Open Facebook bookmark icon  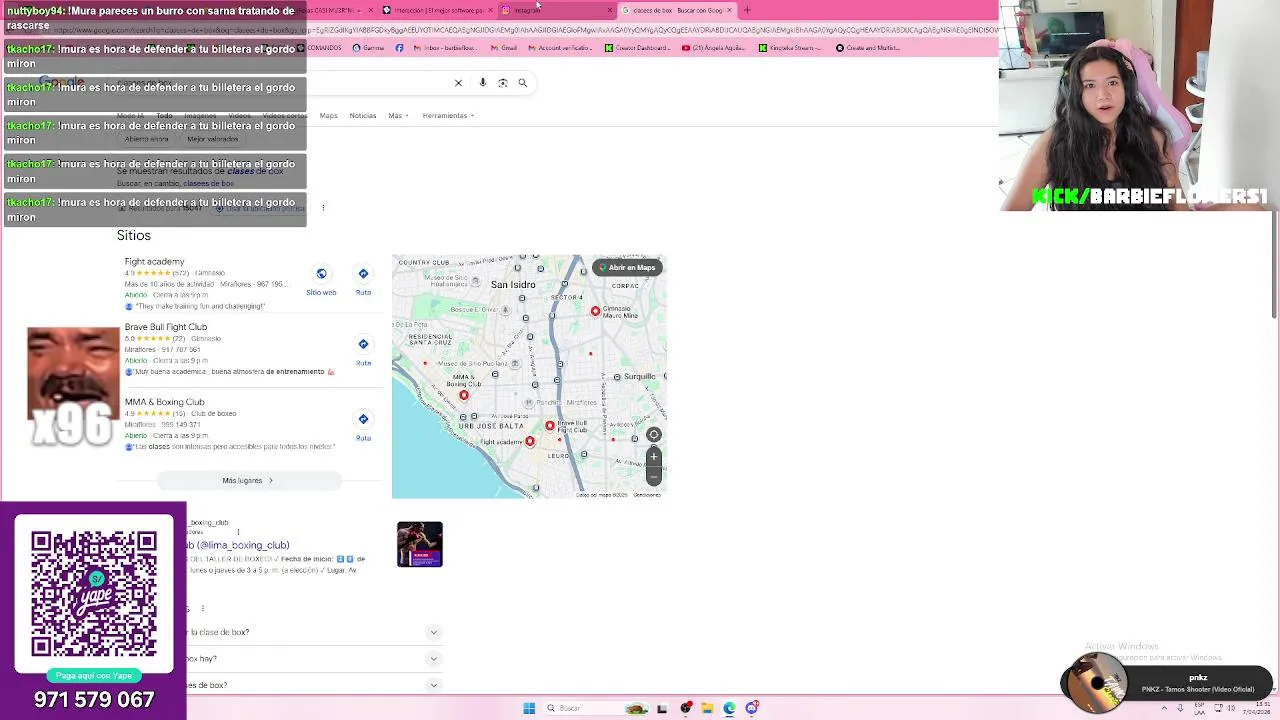(399, 48)
